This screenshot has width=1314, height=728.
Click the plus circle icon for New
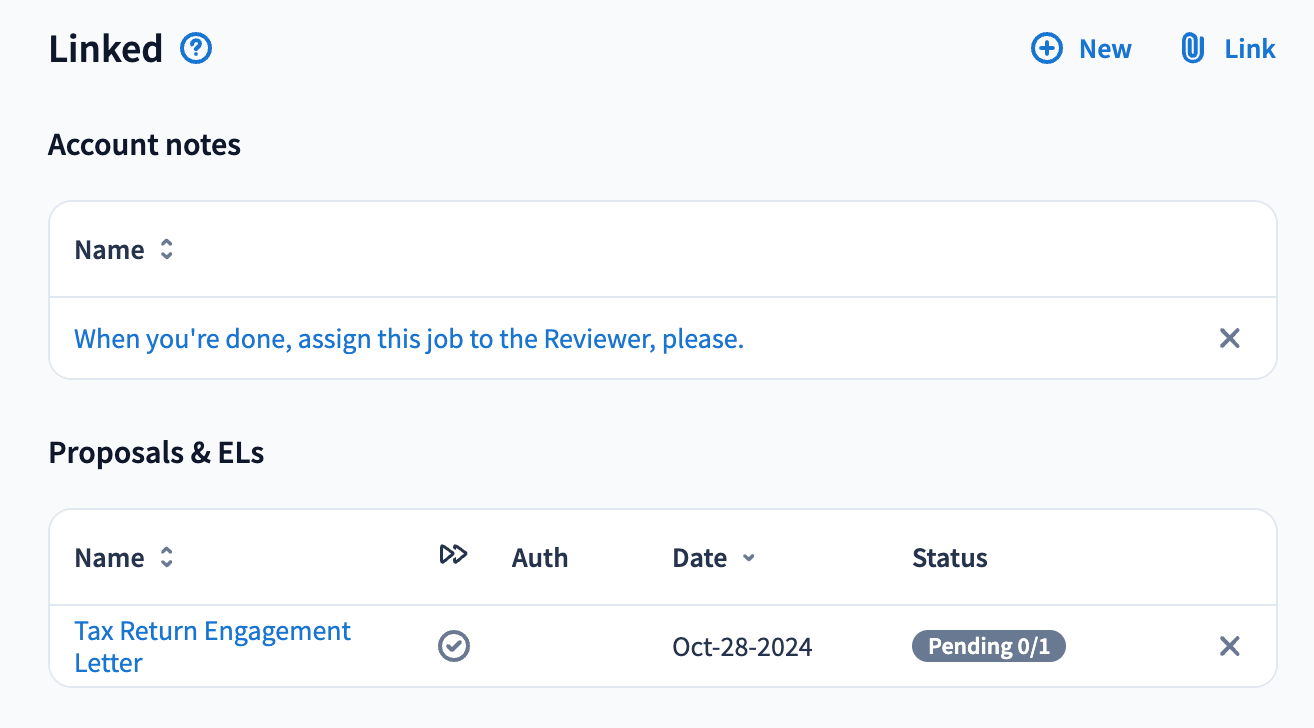tap(1046, 49)
